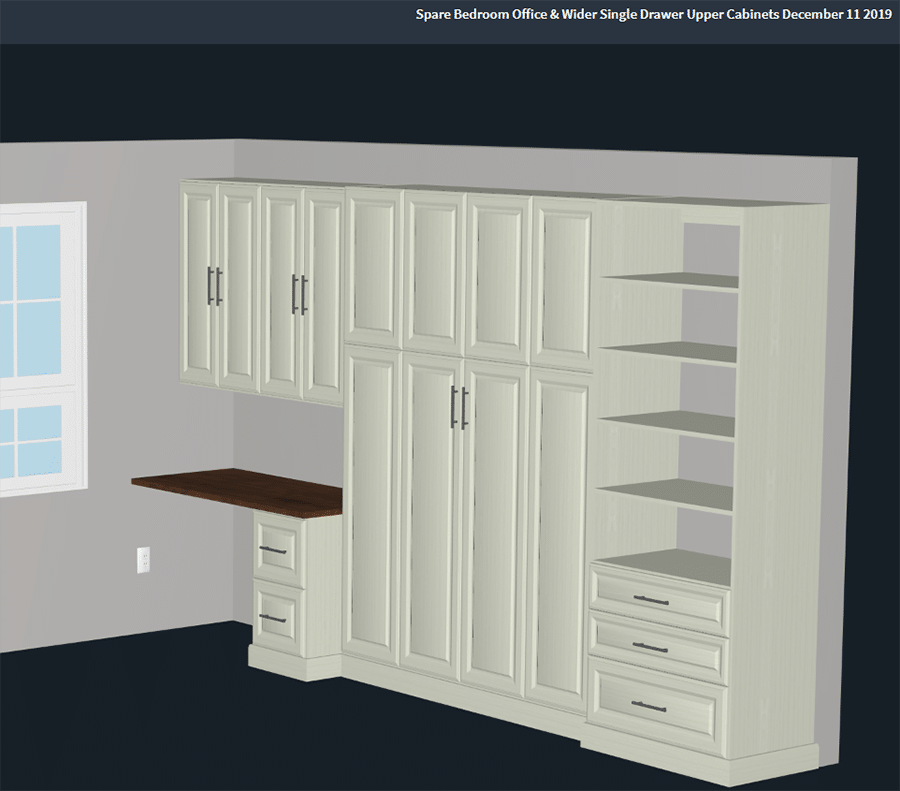Select the white window on the left wall
The width and height of the screenshot is (900, 791).
(43, 348)
